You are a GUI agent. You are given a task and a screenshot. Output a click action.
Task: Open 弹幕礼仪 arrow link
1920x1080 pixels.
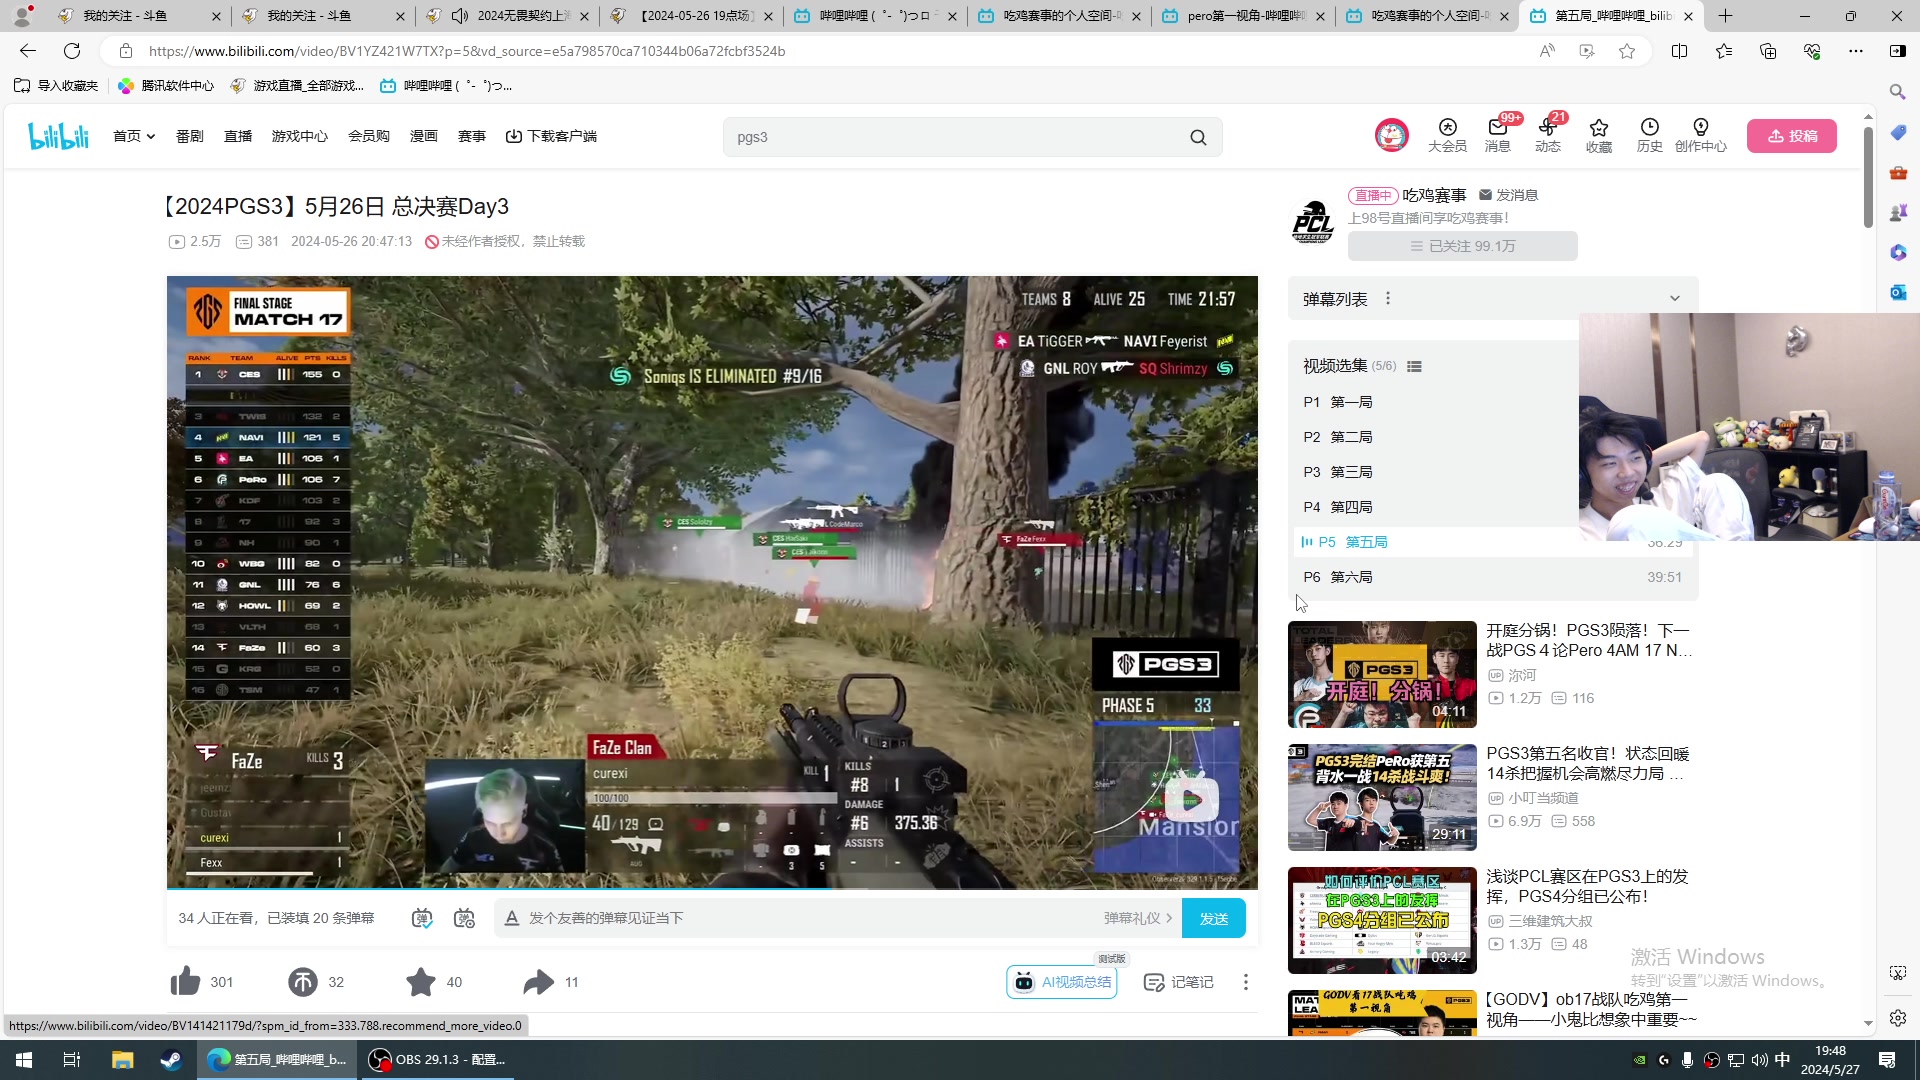(x=1138, y=918)
